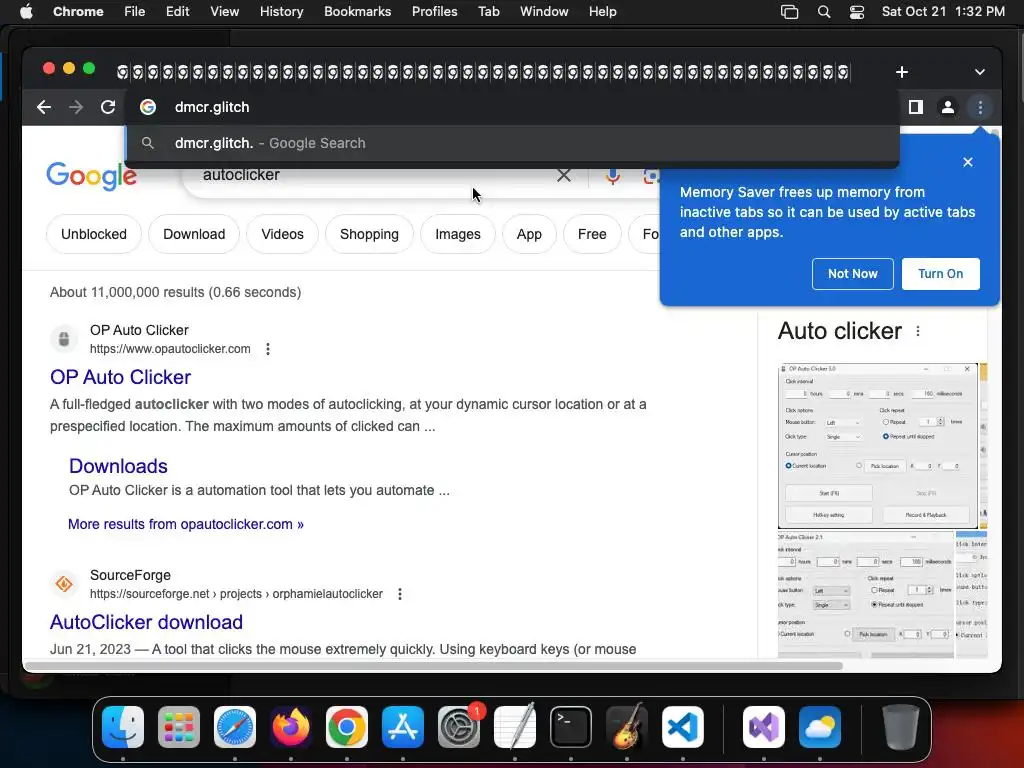Close the Memory Saver popup
Image resolution: width=1024 pixels, height=768 pixels.
968,162
